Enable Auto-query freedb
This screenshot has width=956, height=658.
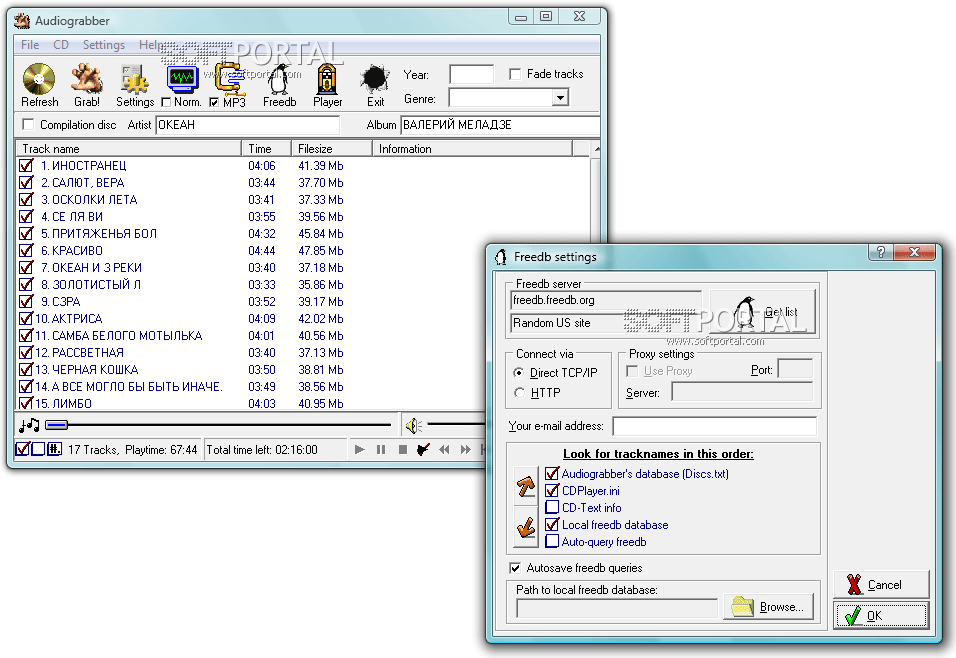click(552, 542)
